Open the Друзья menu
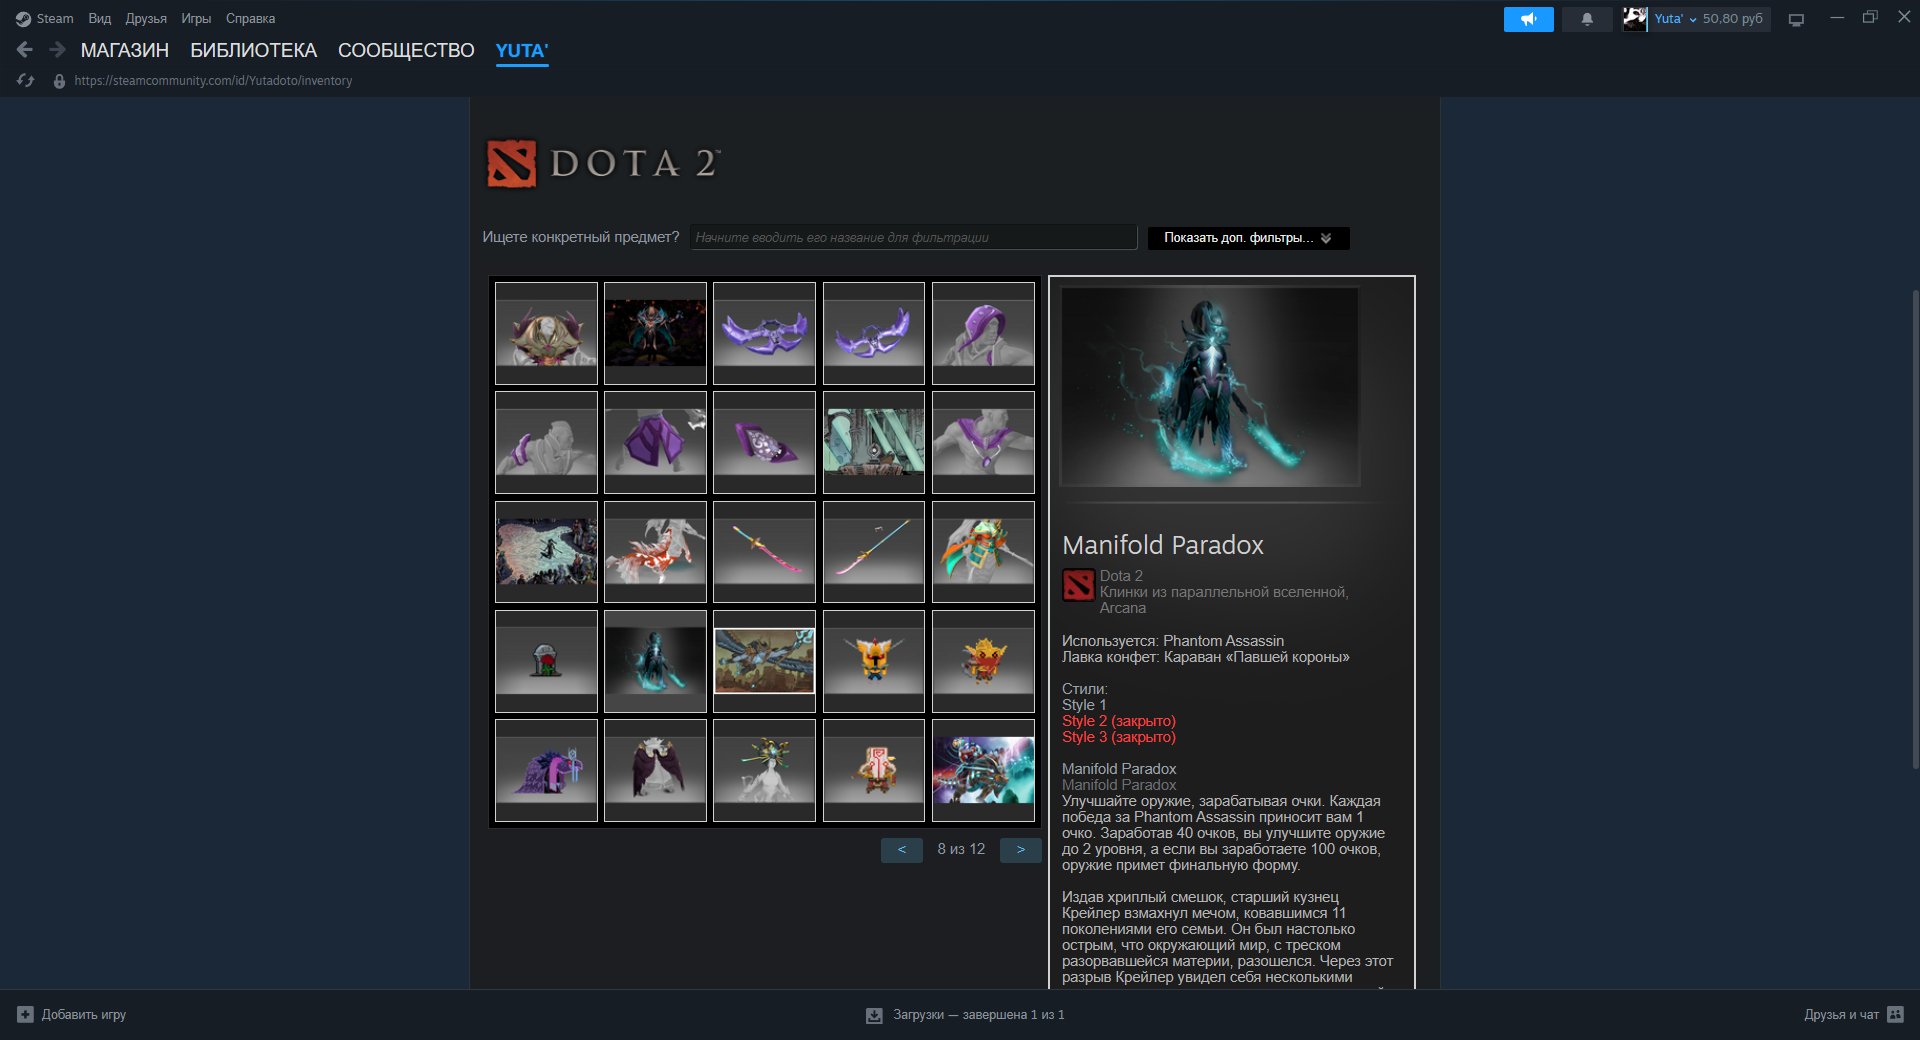1920x1040 pixels. click(146, 19)
